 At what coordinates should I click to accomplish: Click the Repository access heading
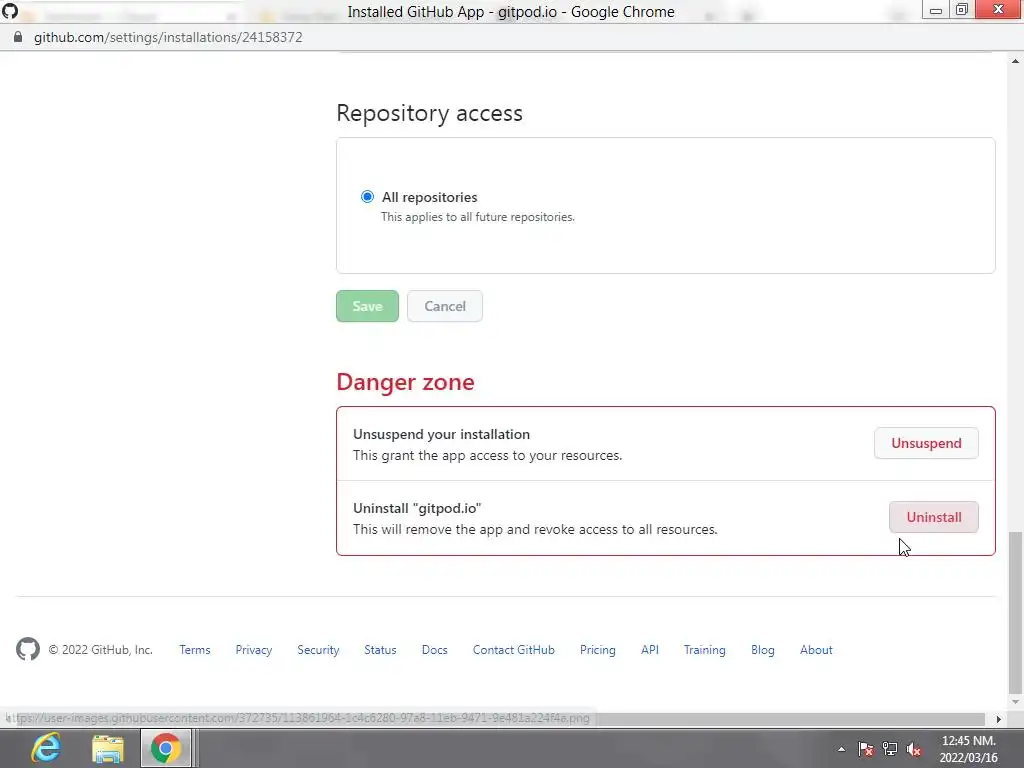point(429,113)
